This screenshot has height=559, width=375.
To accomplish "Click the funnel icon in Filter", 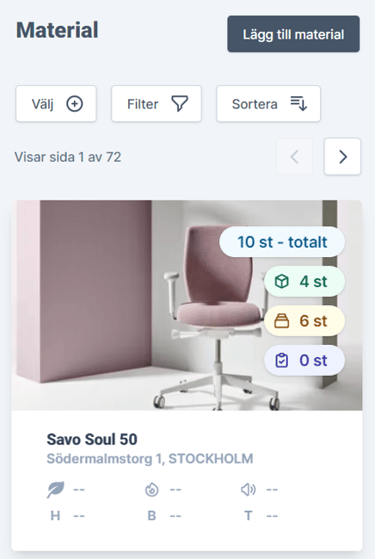I will tap(180, 104).
